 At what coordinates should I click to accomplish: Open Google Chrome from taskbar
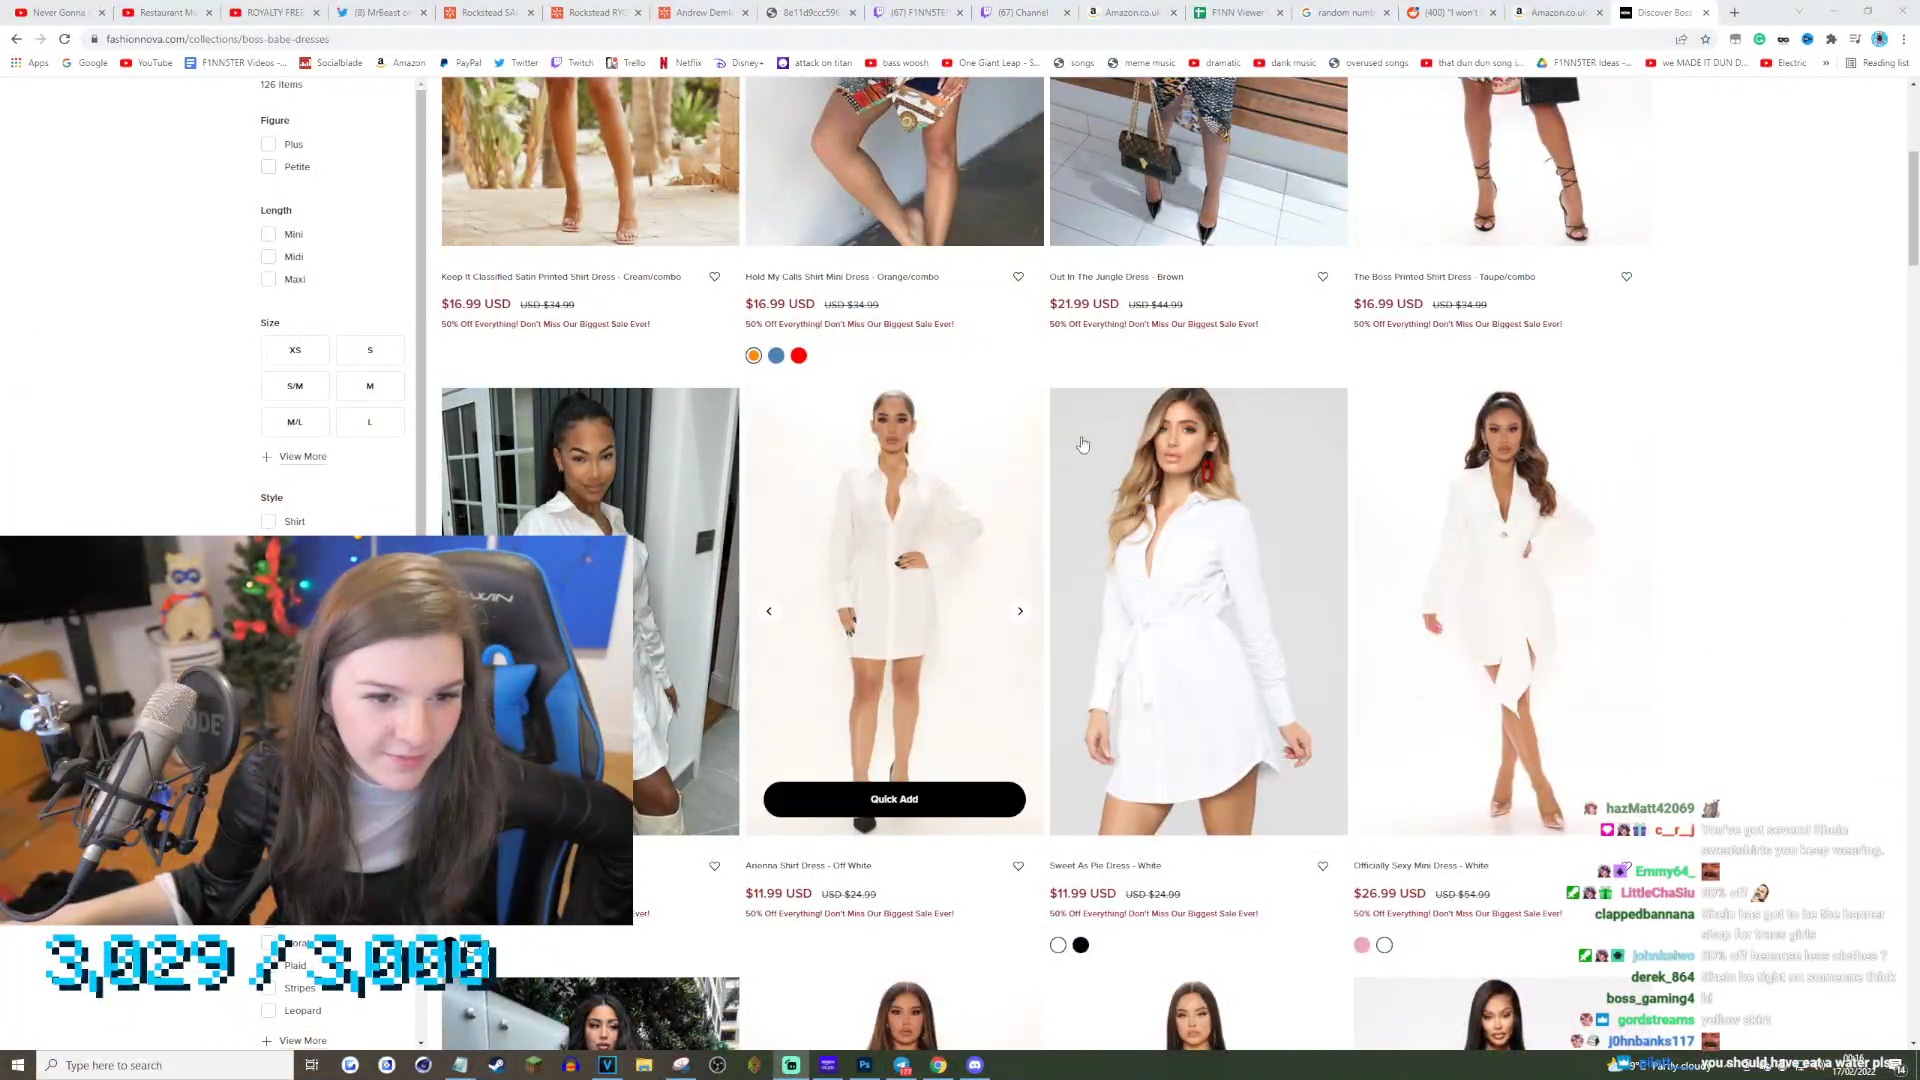point(938,1065)
